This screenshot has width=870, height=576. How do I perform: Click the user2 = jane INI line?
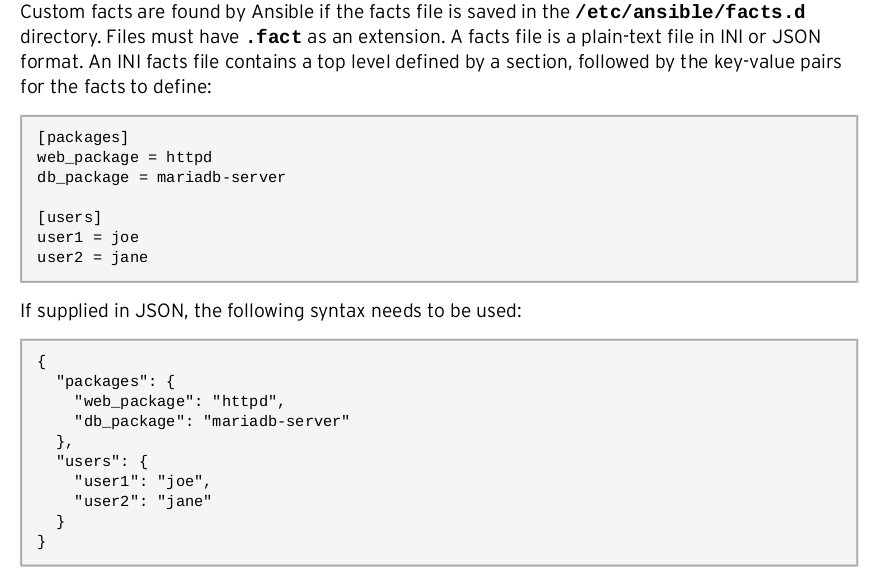pos(92,257)
